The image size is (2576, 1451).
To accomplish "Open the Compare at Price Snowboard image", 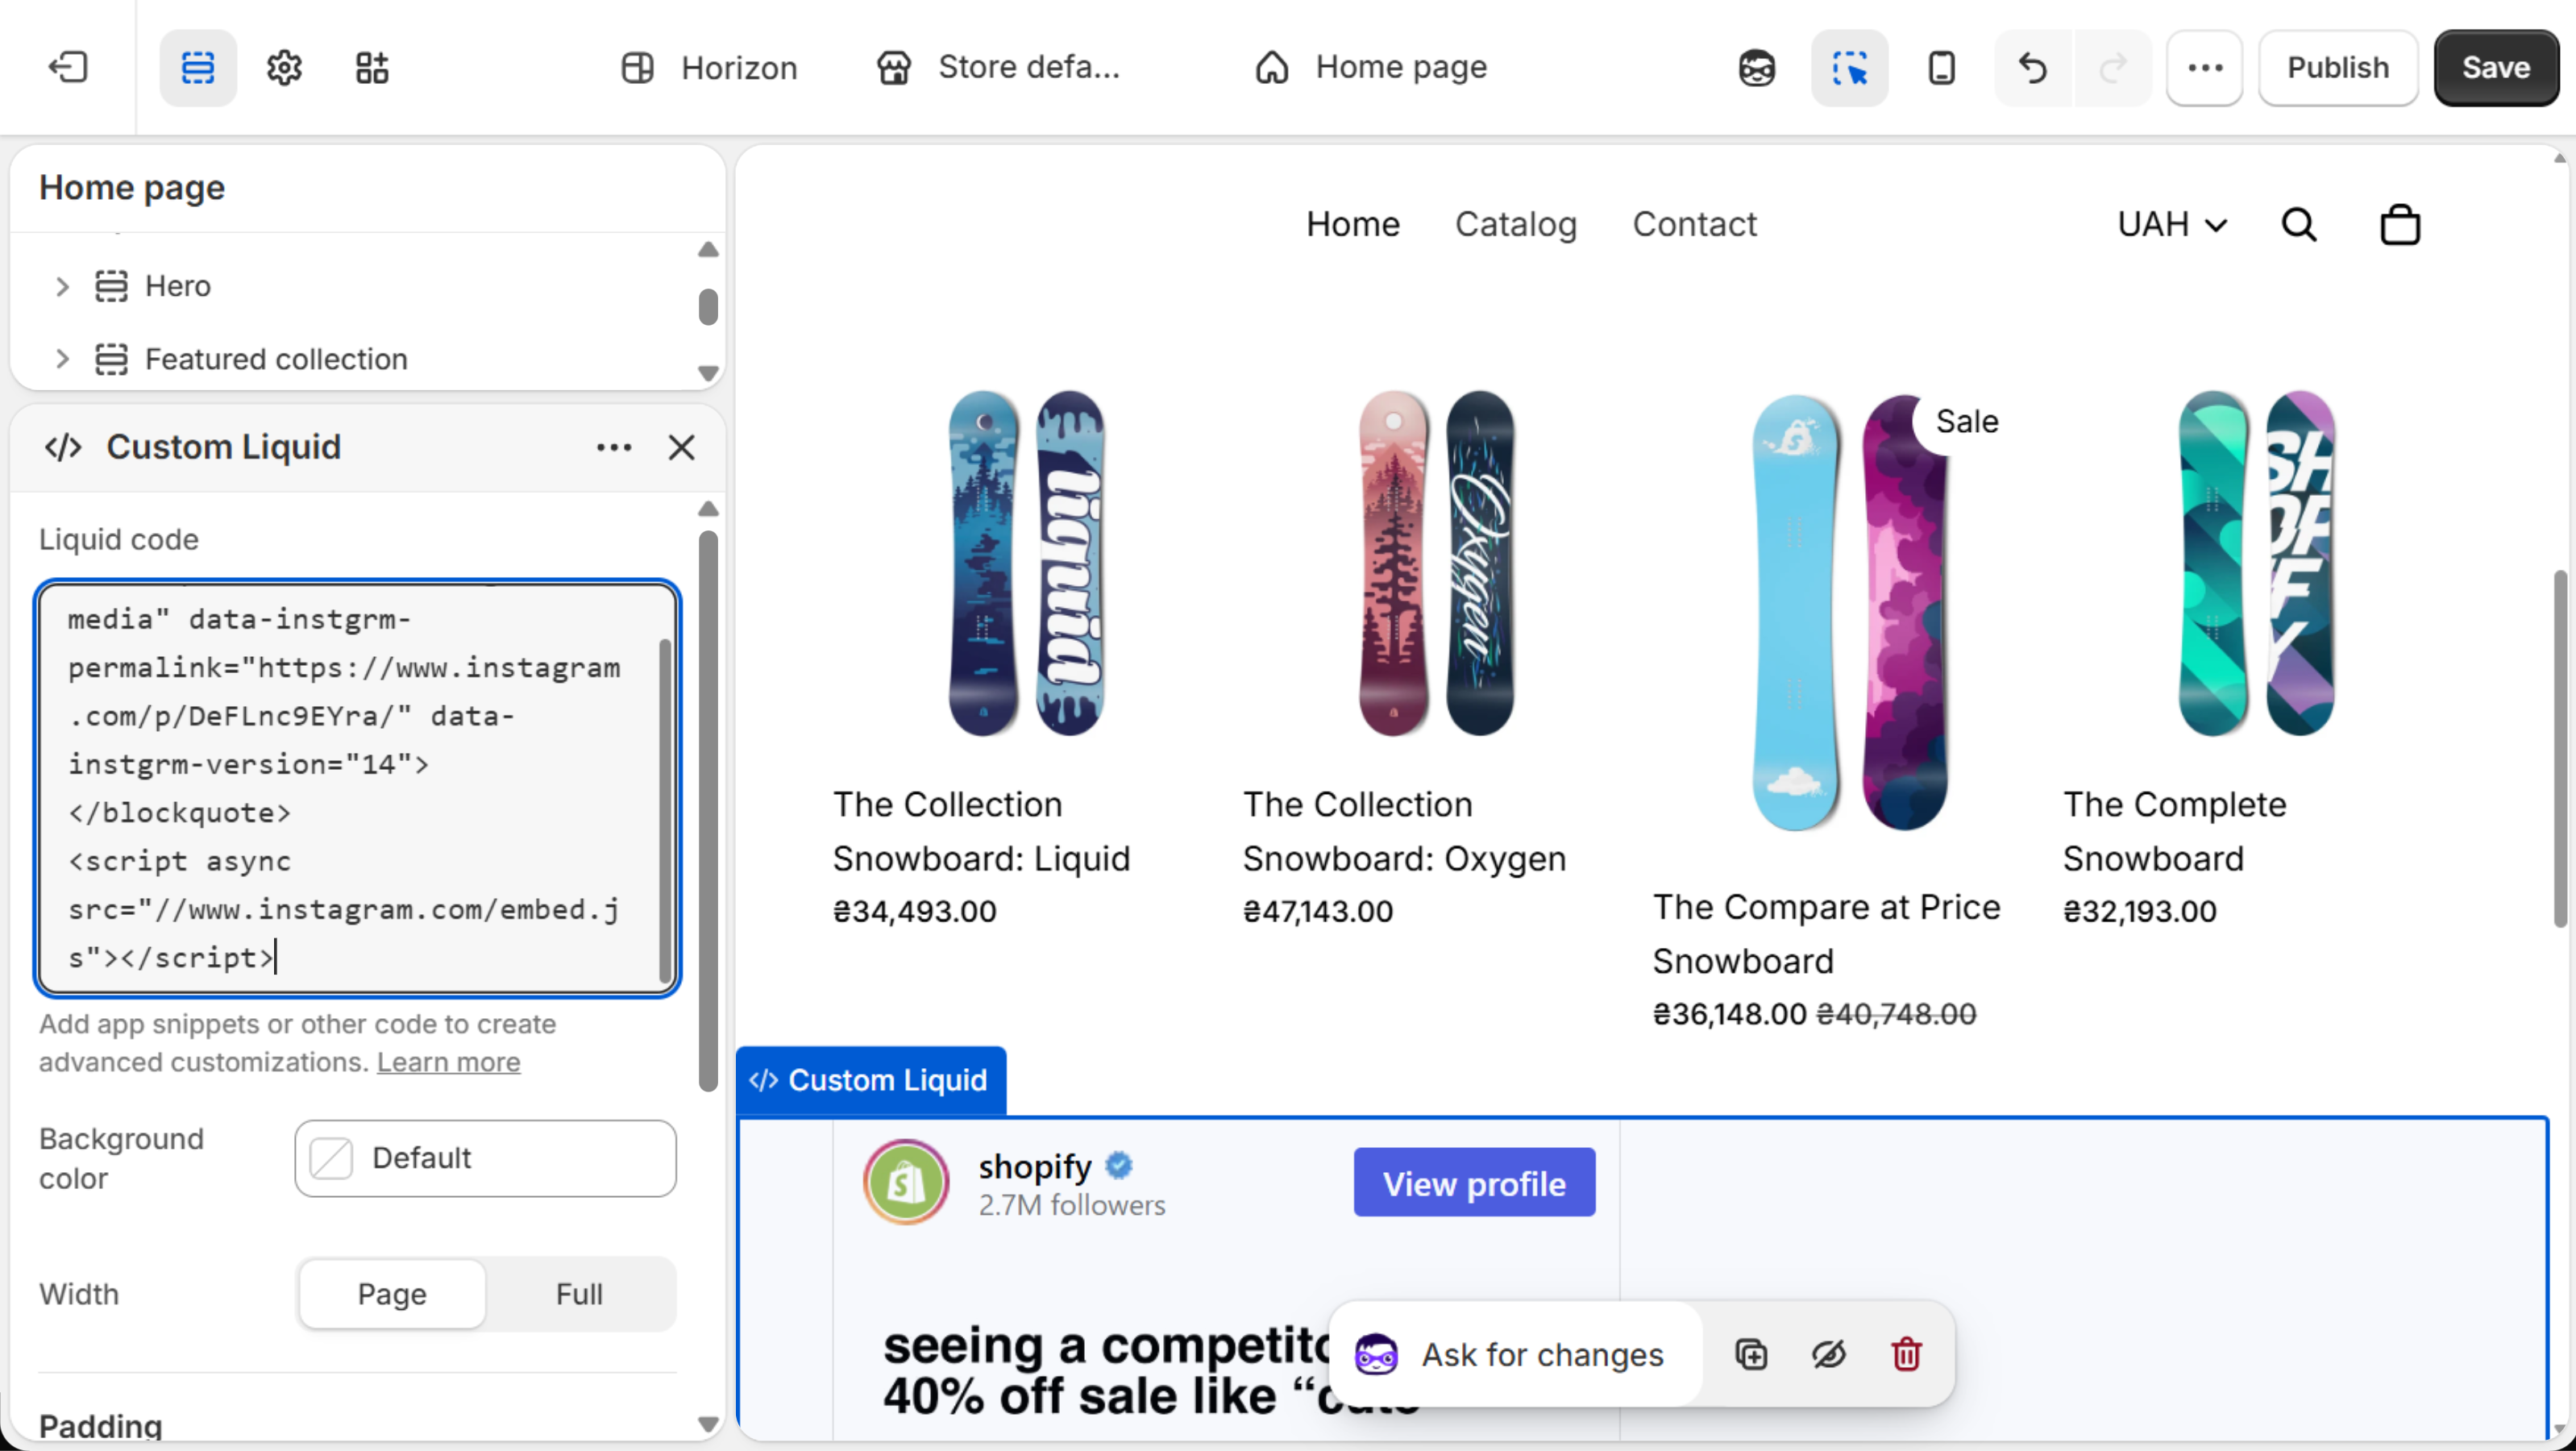I will pos(1850,612).
